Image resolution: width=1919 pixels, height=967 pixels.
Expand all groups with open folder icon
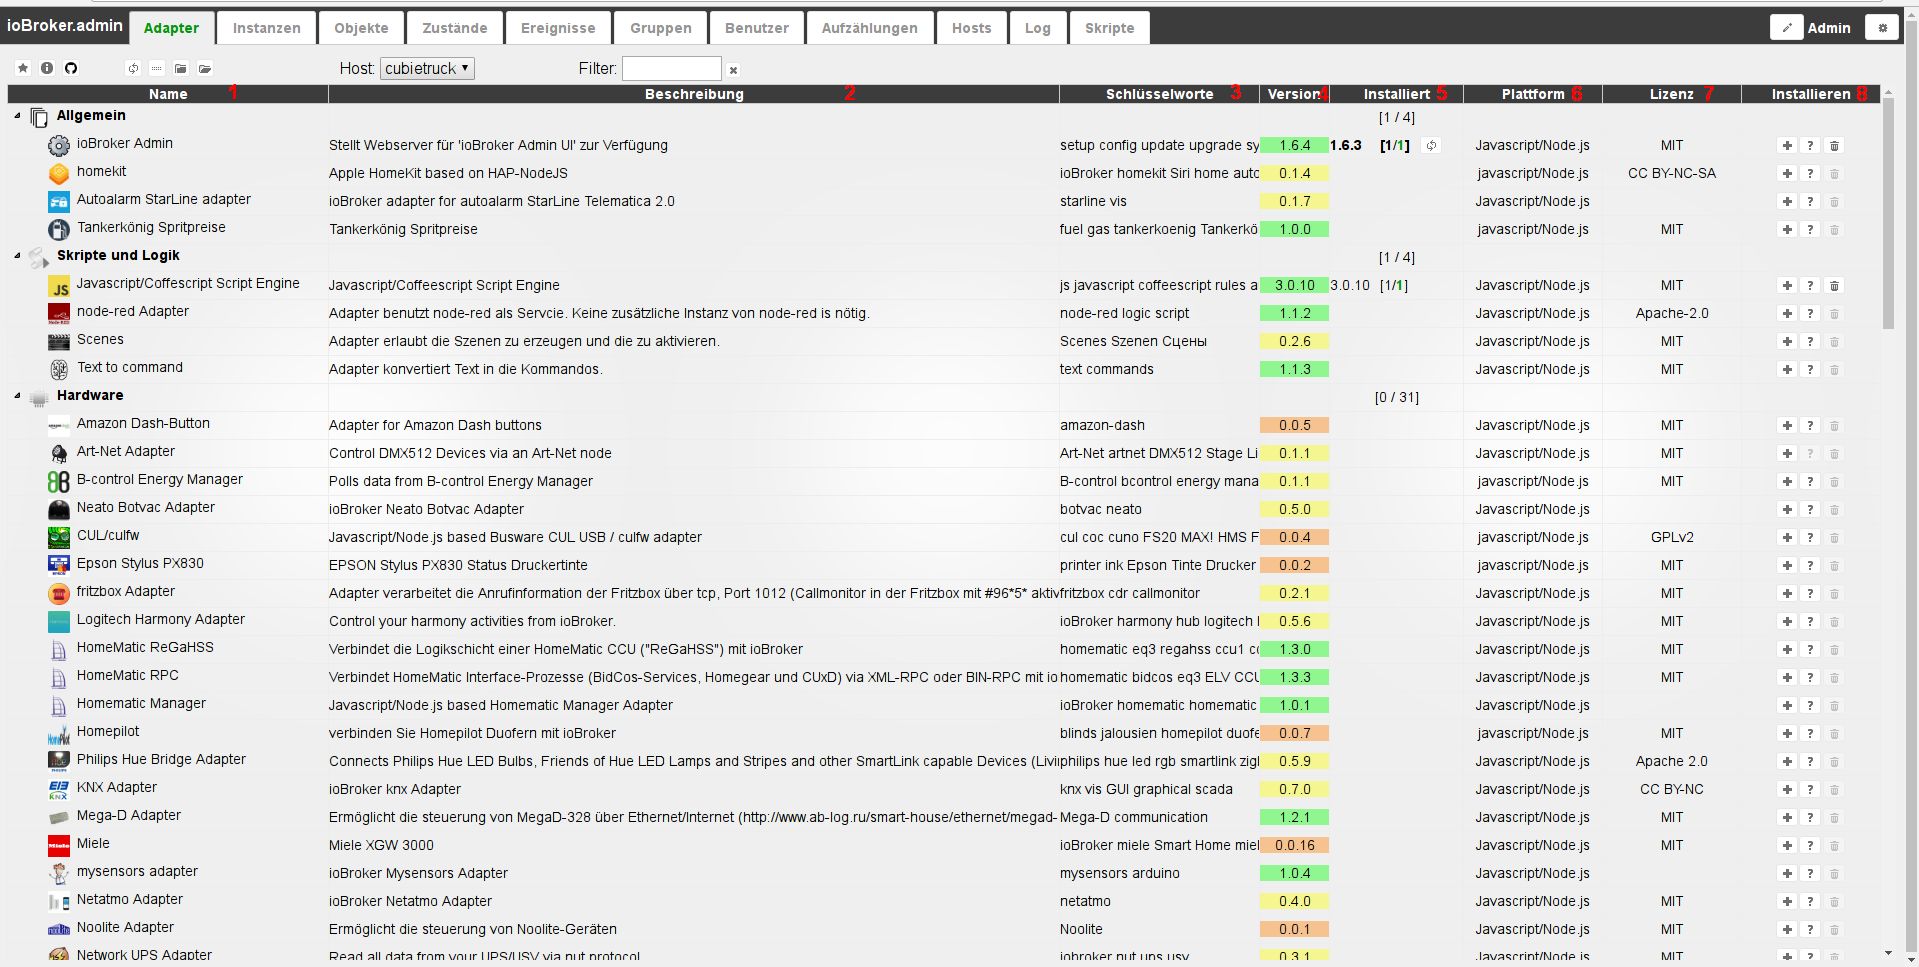click(x=205, y=68)
